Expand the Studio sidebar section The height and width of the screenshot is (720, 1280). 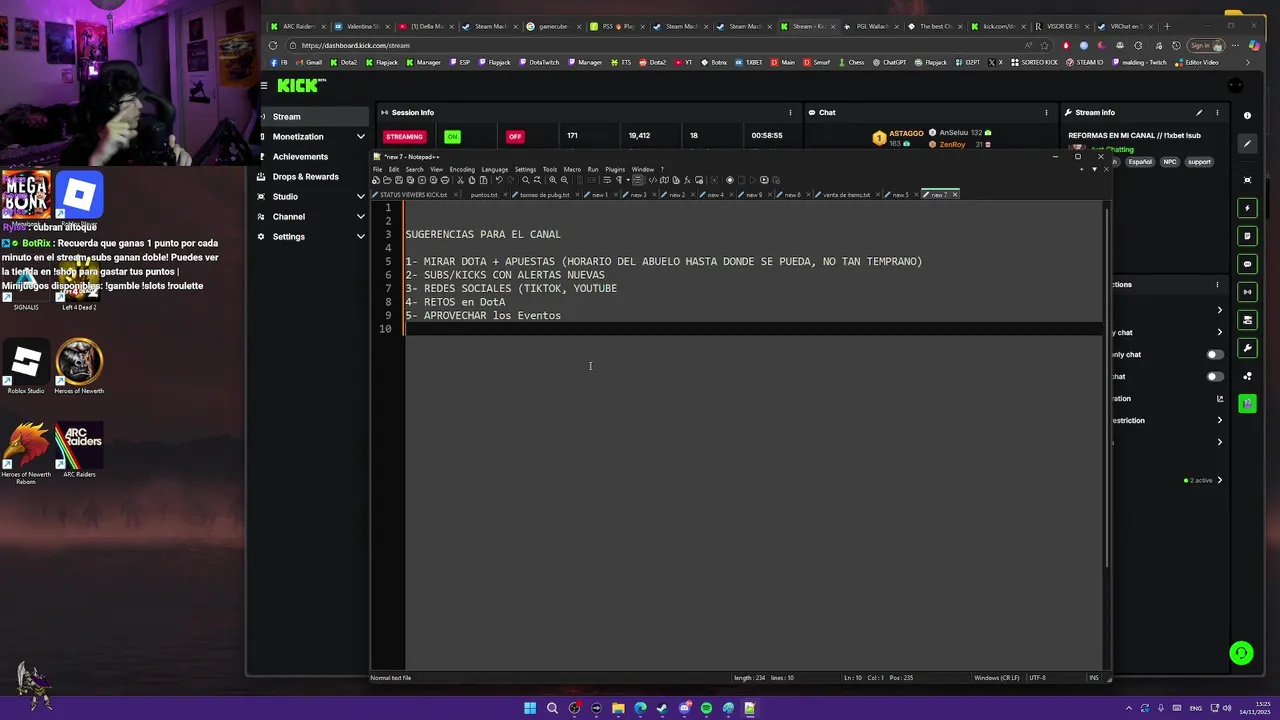[361, 196]
